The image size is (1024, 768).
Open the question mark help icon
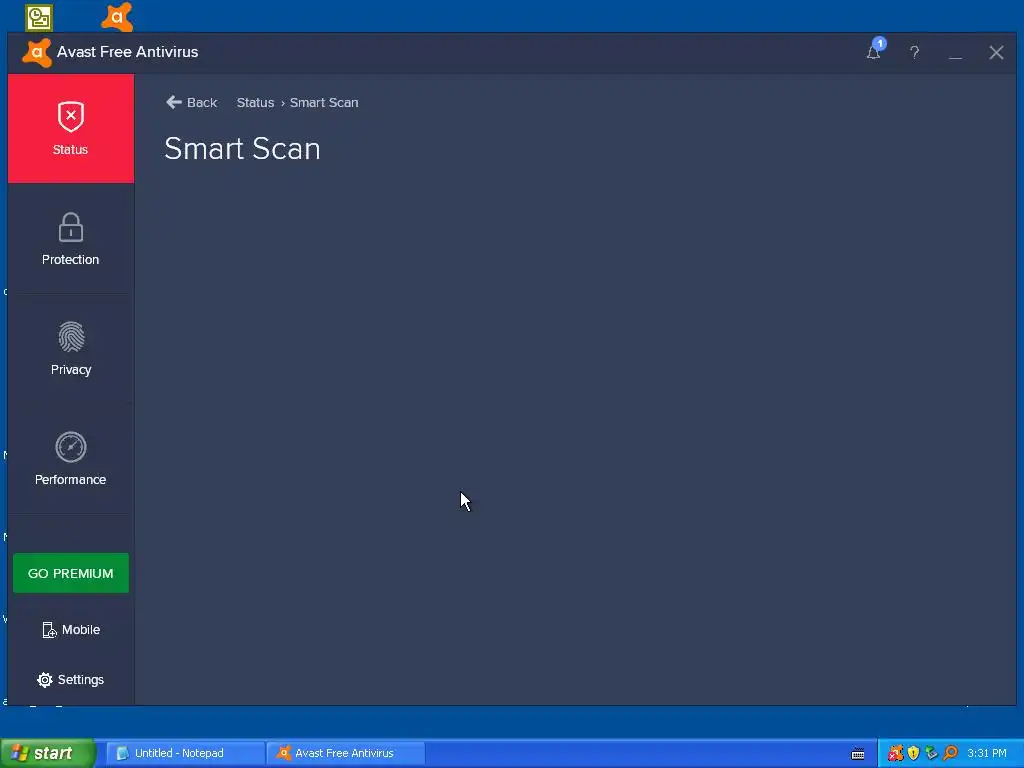pyautogui.click(x=914, y=52)
